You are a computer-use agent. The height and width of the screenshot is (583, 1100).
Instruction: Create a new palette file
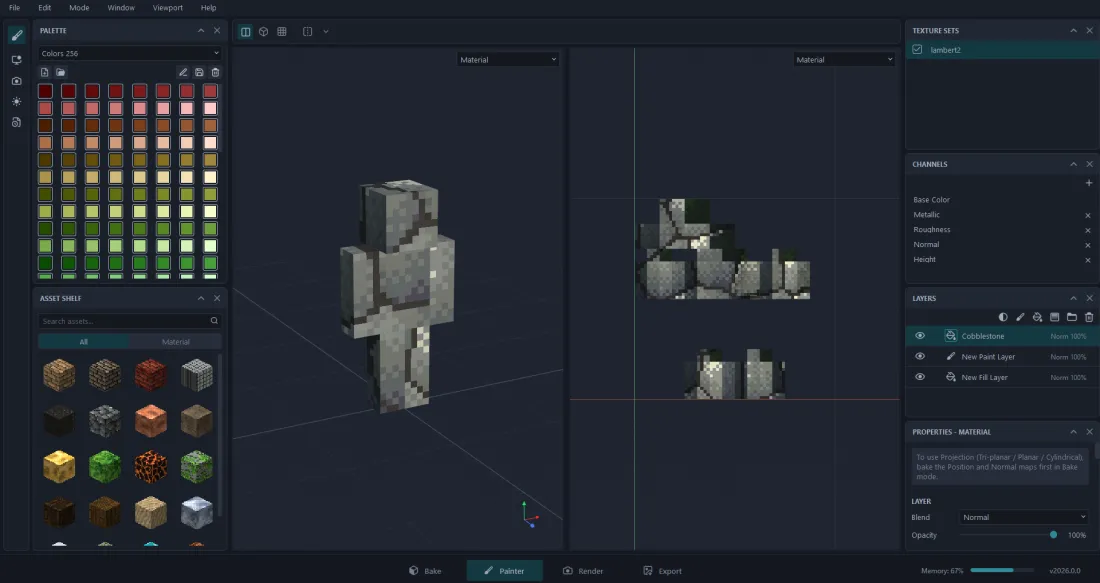pos(45,72)
